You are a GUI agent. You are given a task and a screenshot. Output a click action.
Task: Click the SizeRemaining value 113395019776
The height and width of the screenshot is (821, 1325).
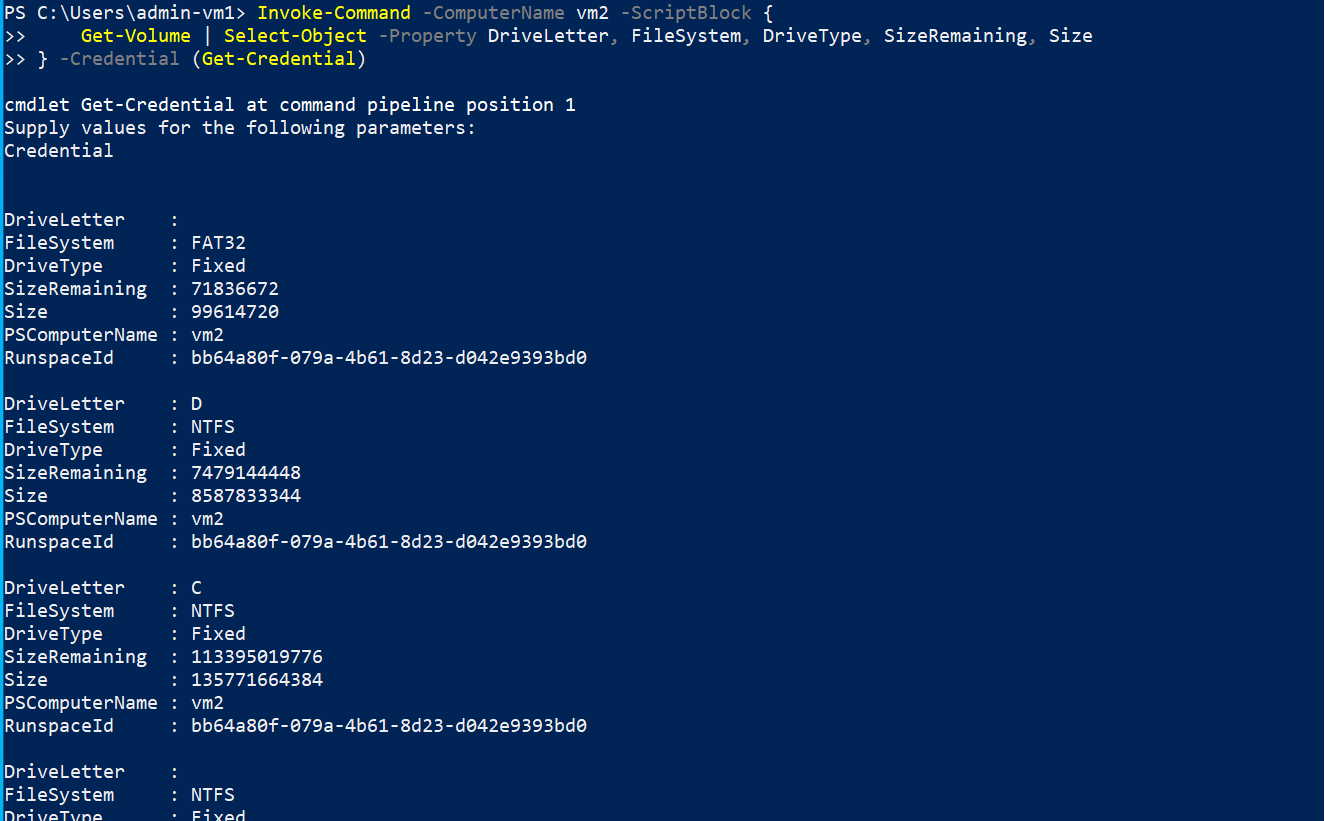[x=257, y=657]
